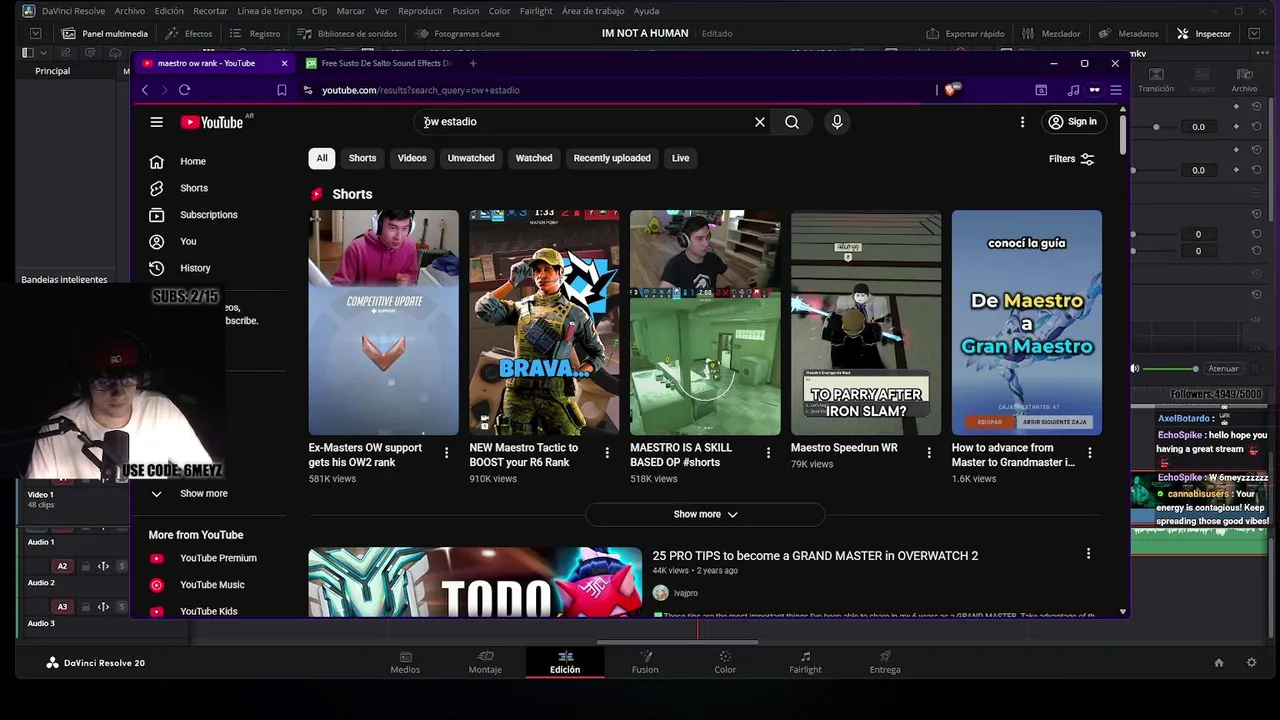Expand Show more under Shorts shelf

(705, 514)
